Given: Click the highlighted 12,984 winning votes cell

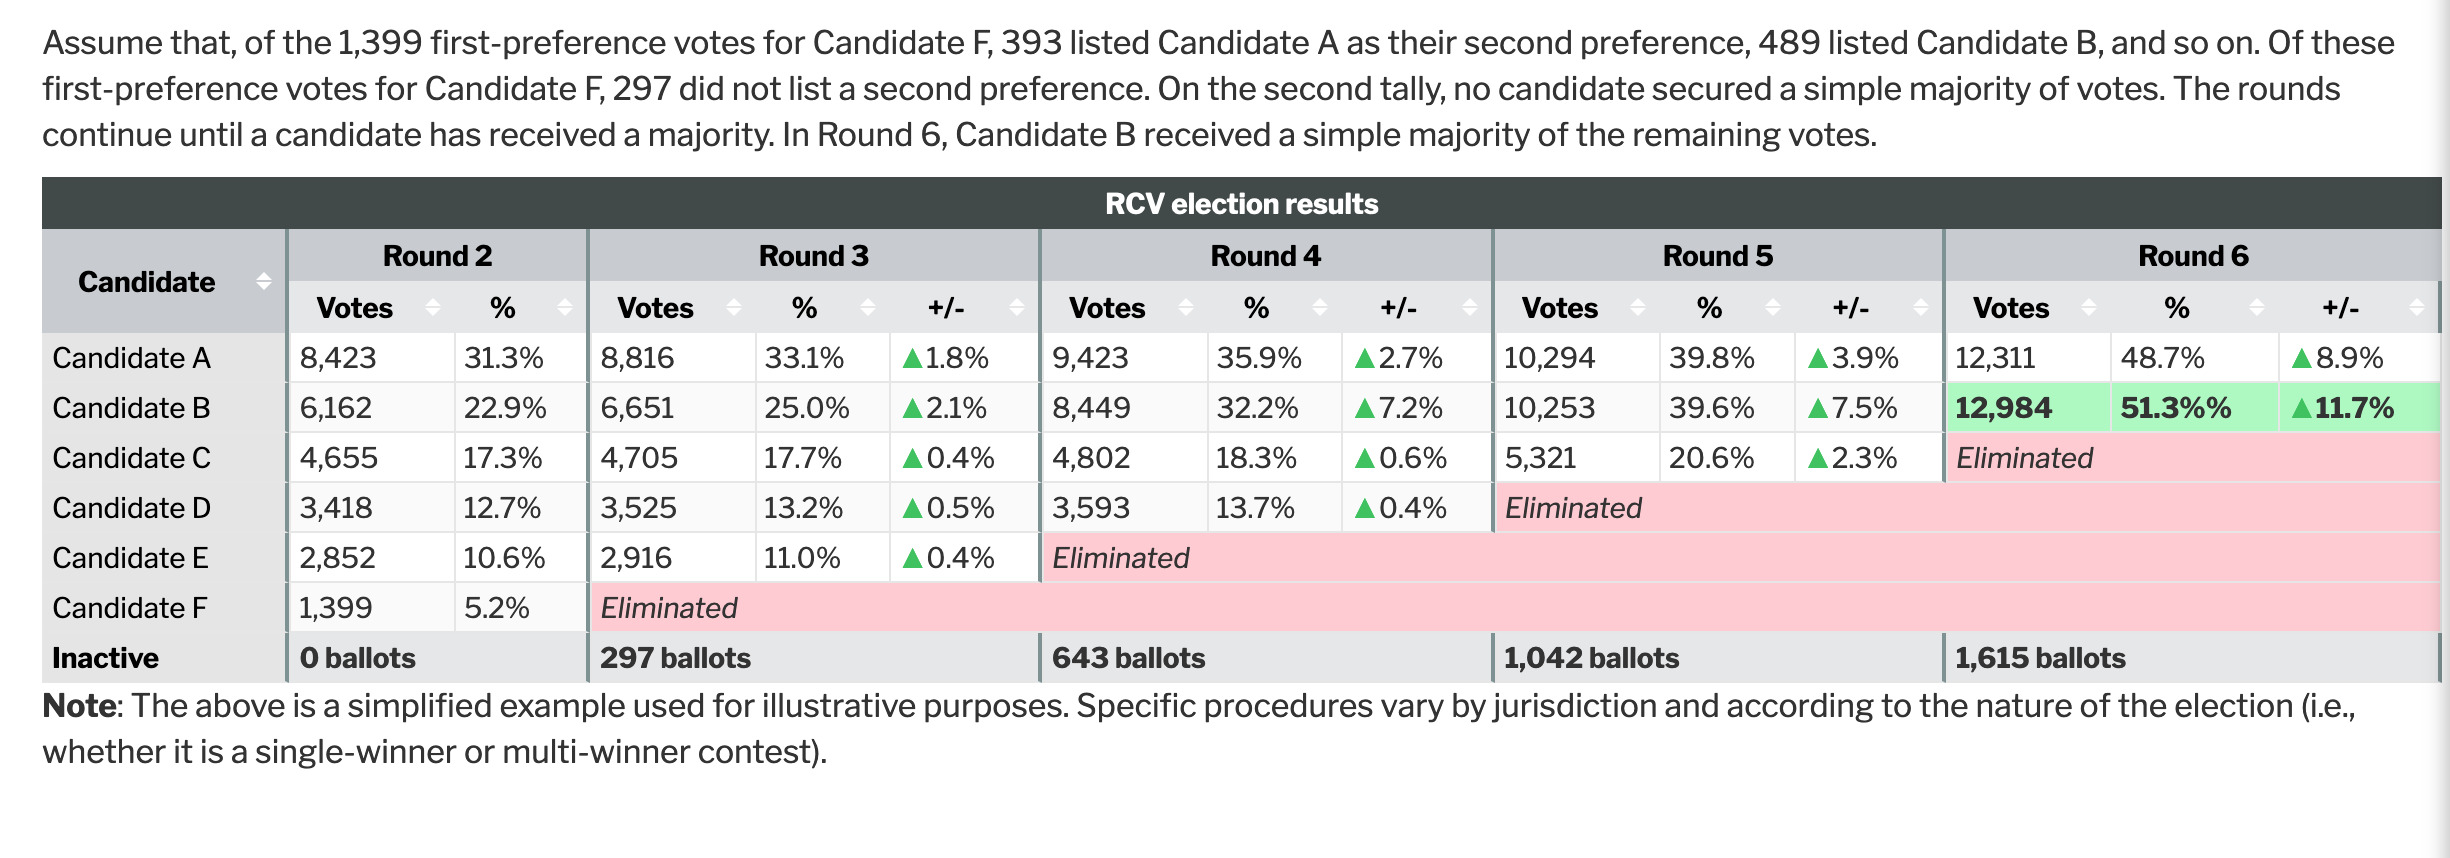Looking at the screenshot, I should (2003, 408).
